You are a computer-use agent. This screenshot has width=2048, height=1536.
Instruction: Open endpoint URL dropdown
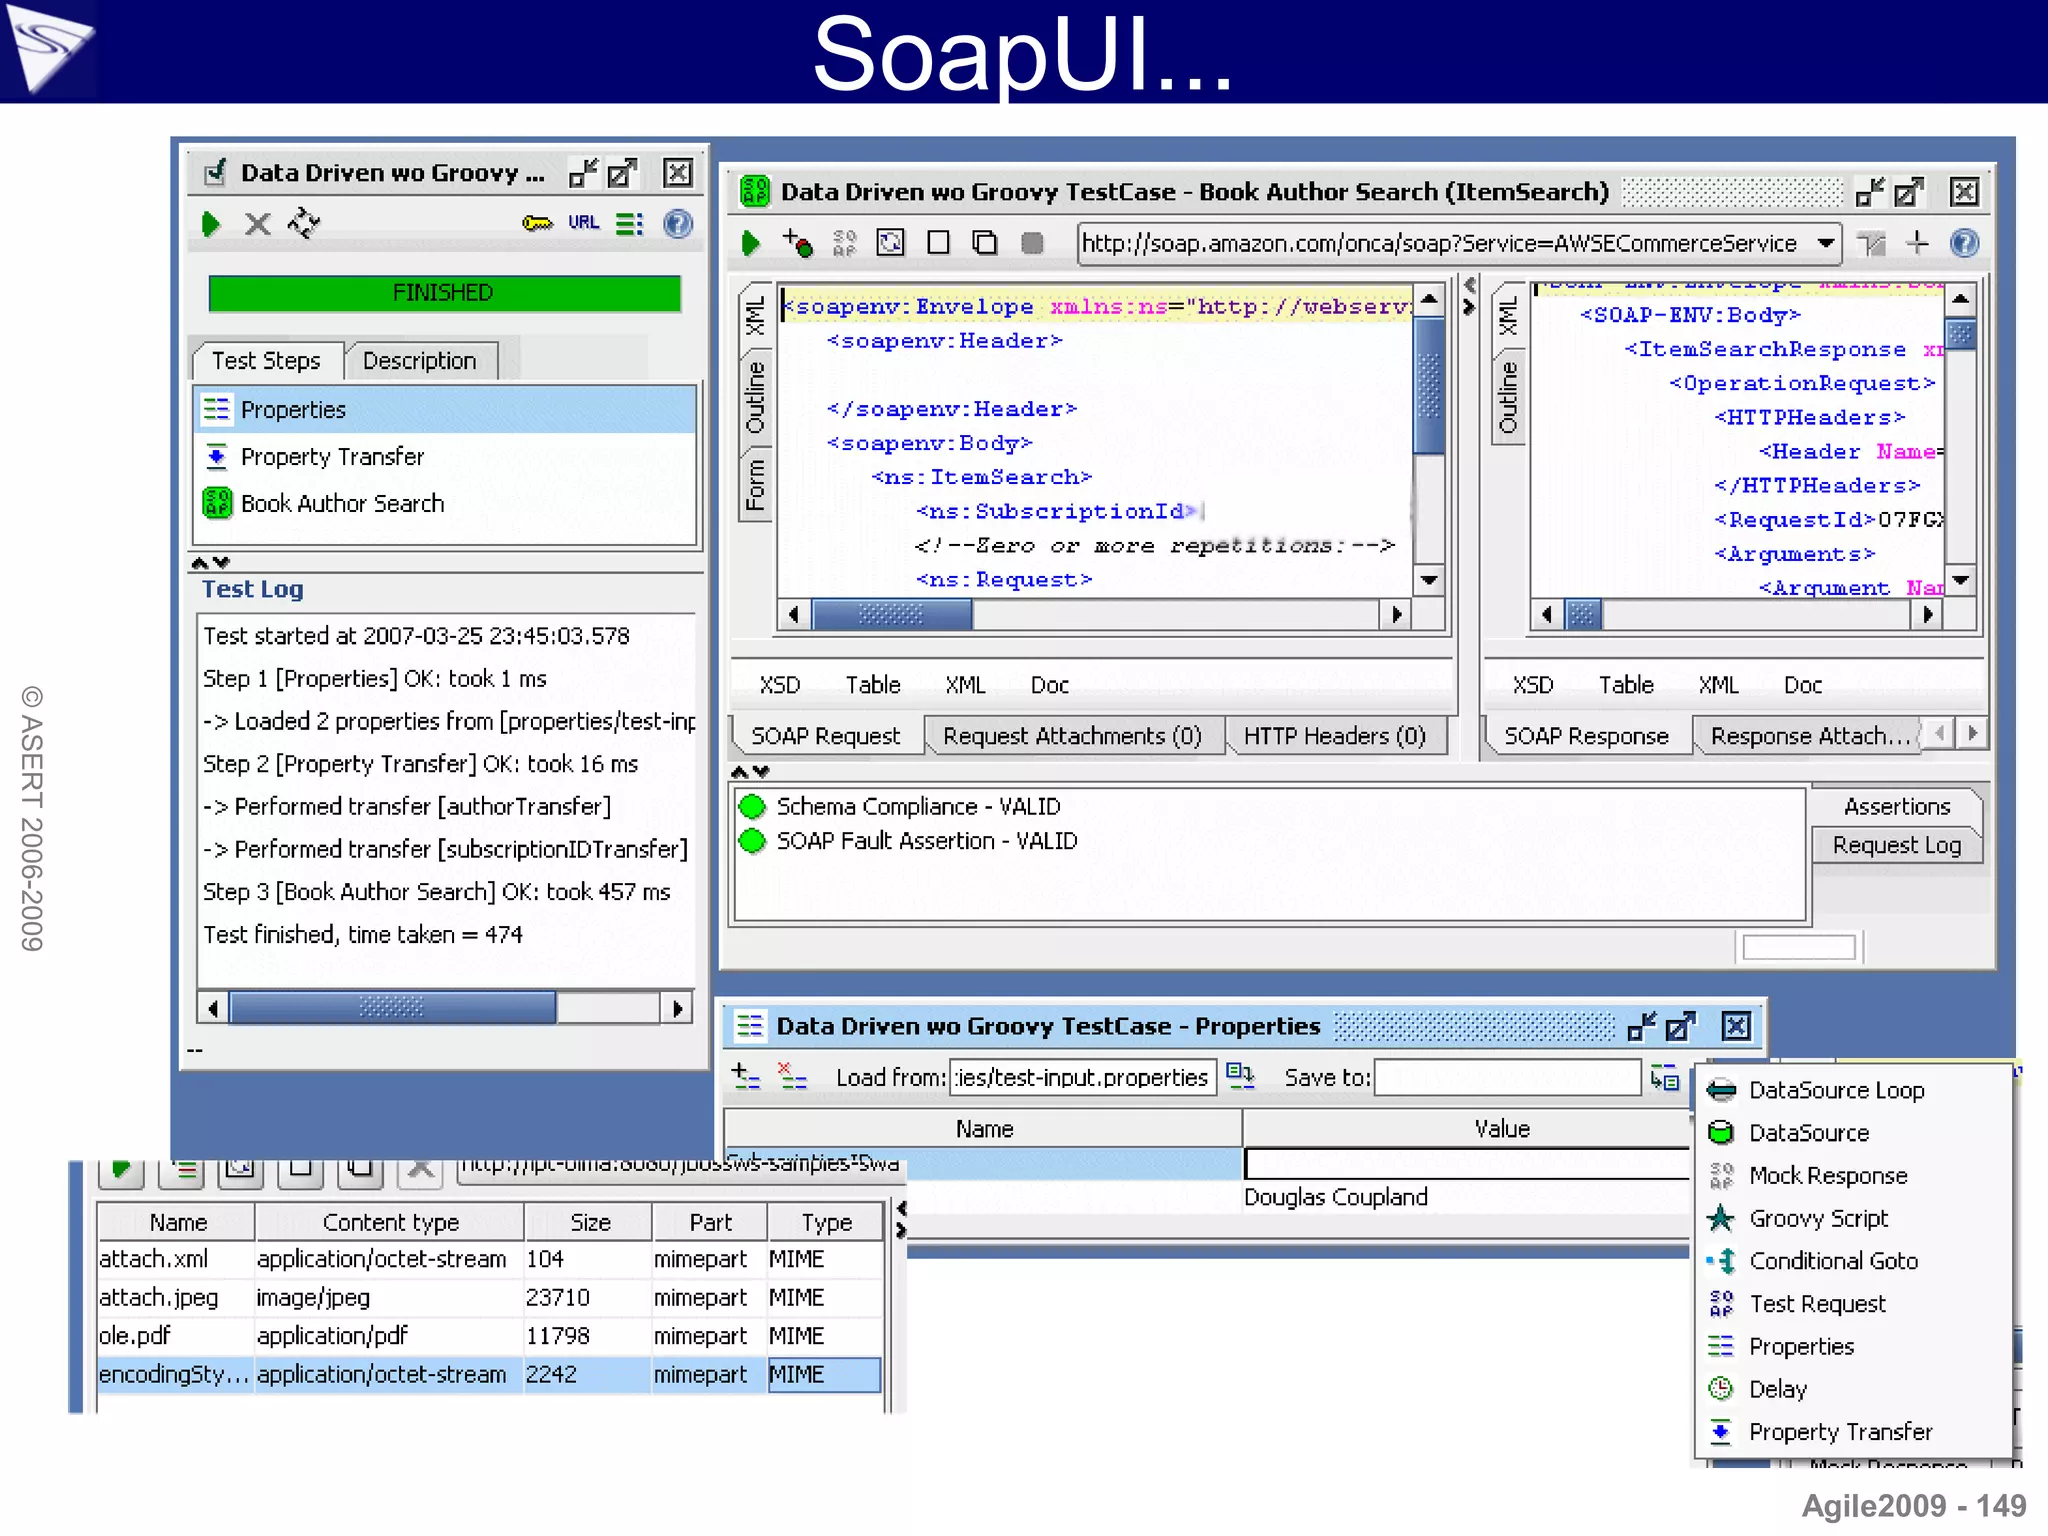(1826, 243)
